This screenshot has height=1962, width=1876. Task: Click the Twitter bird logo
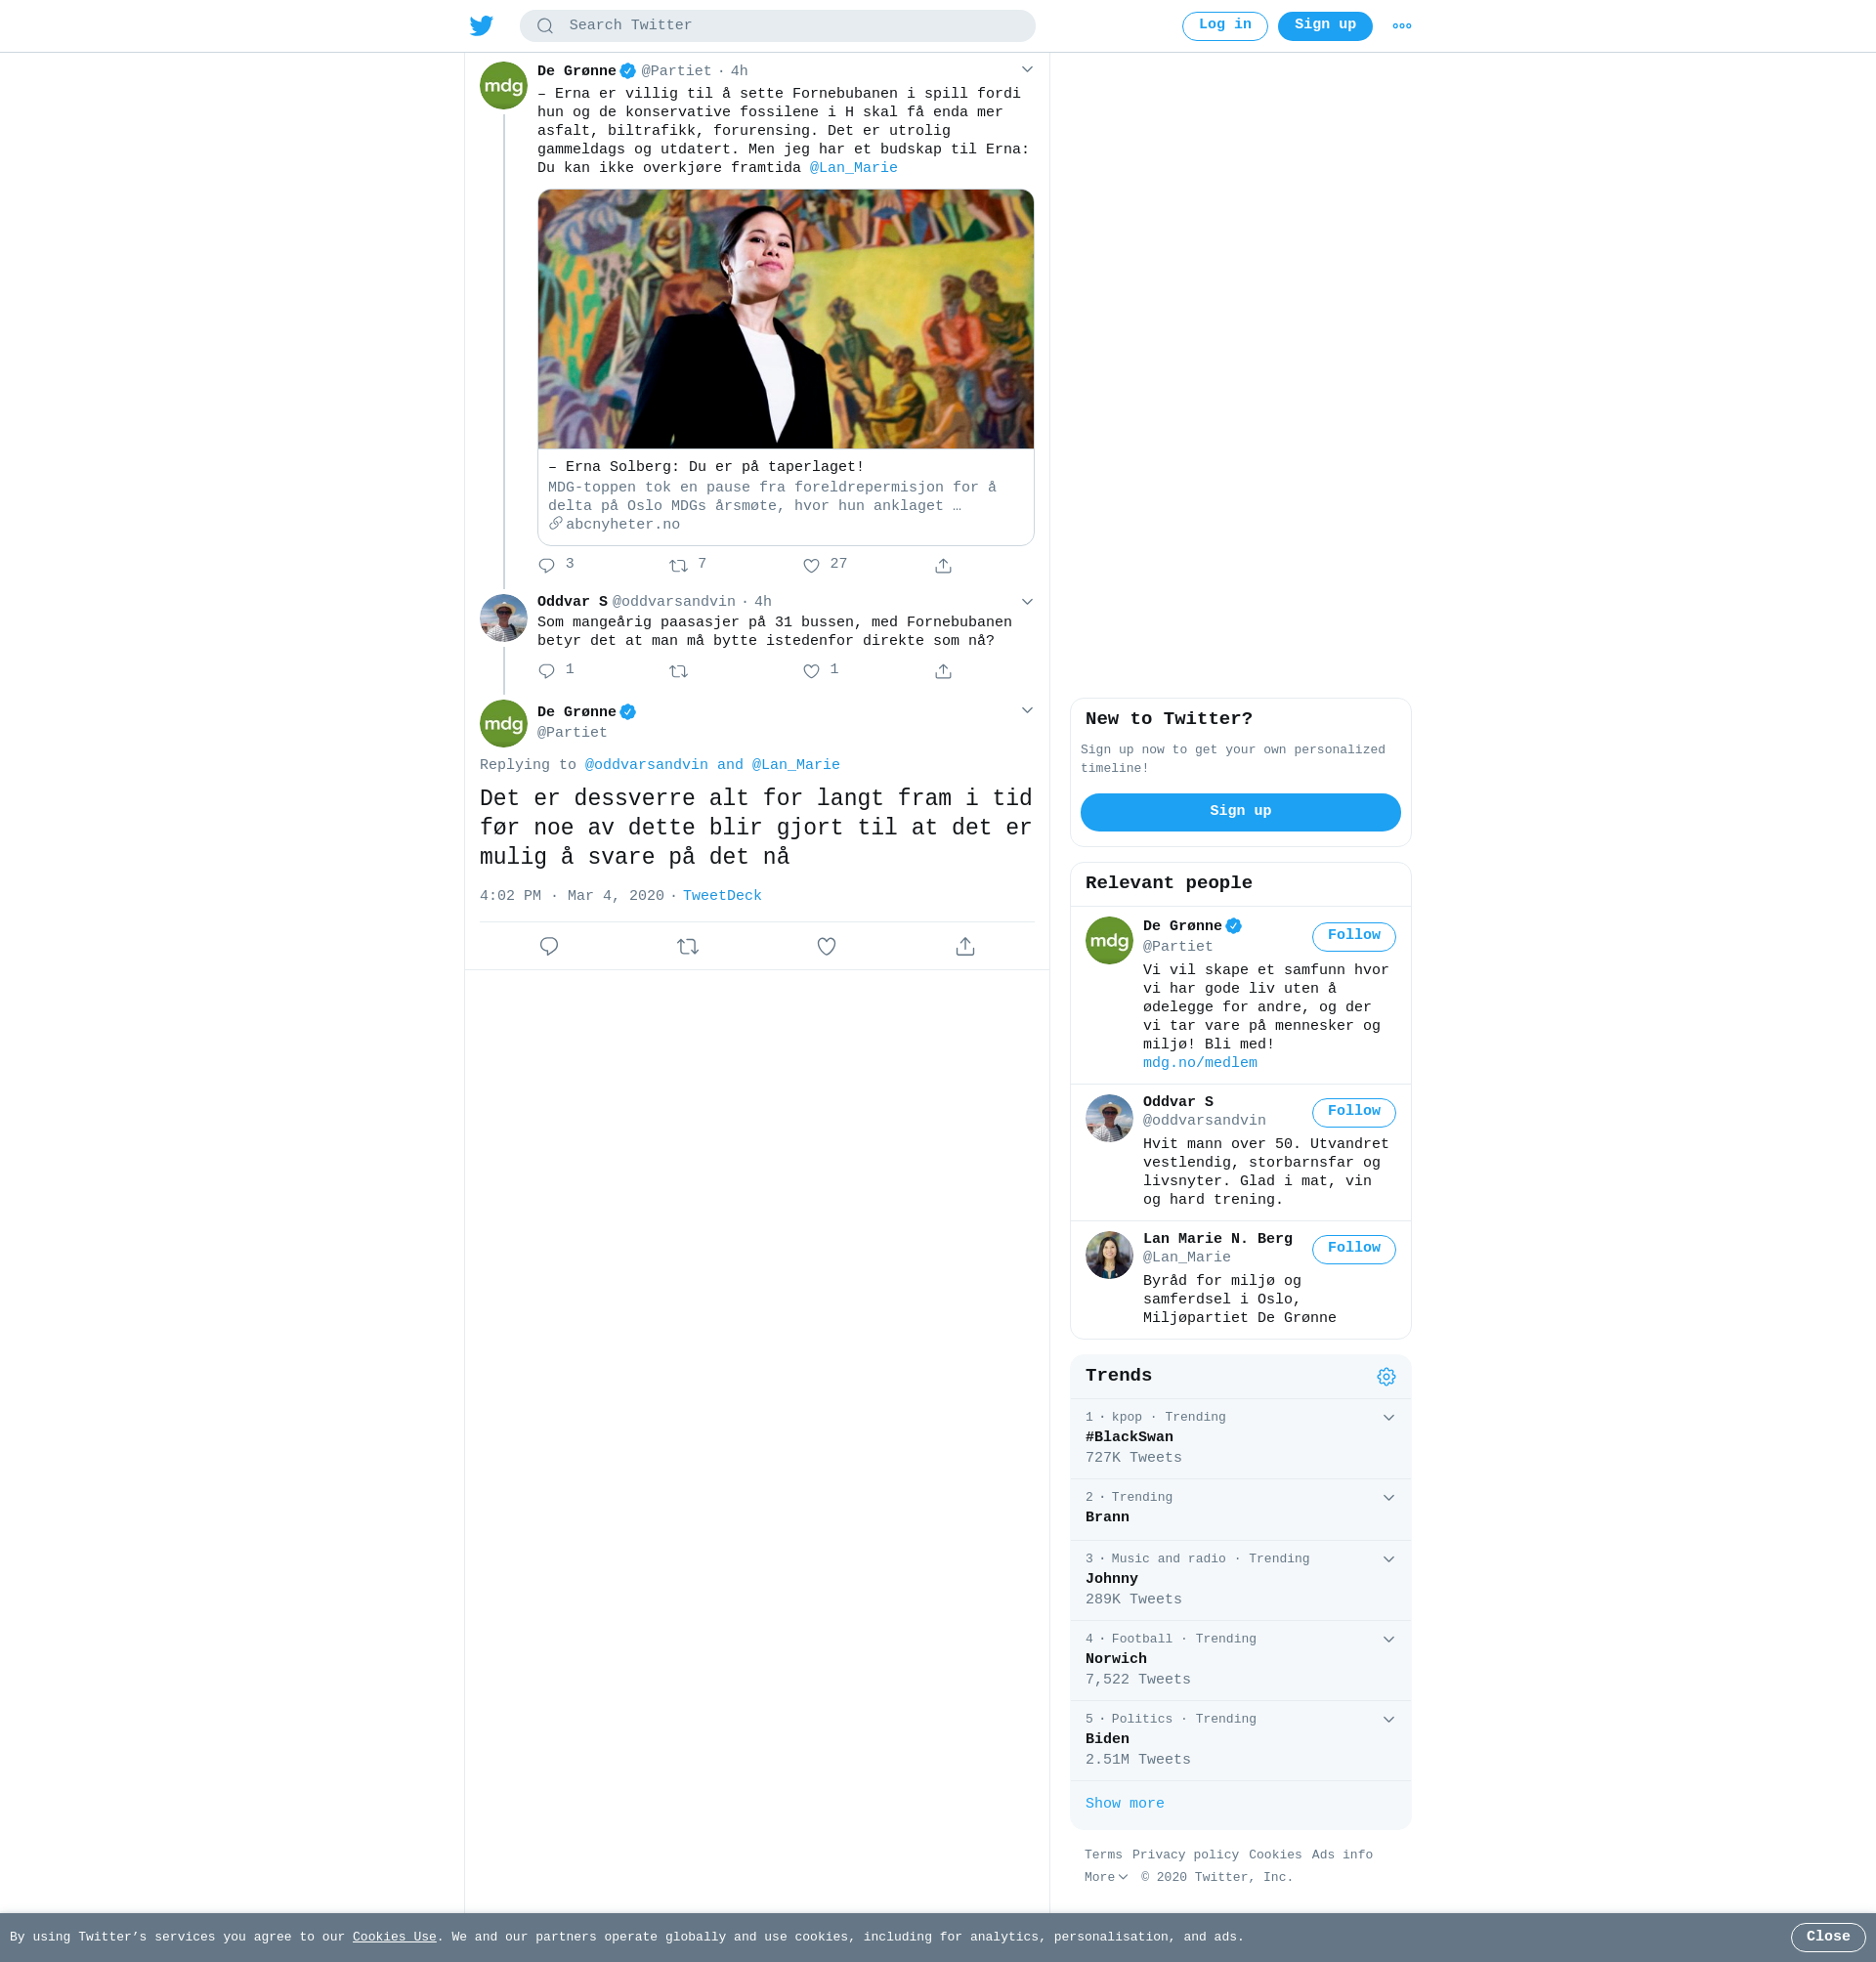[x=481, y=26]
